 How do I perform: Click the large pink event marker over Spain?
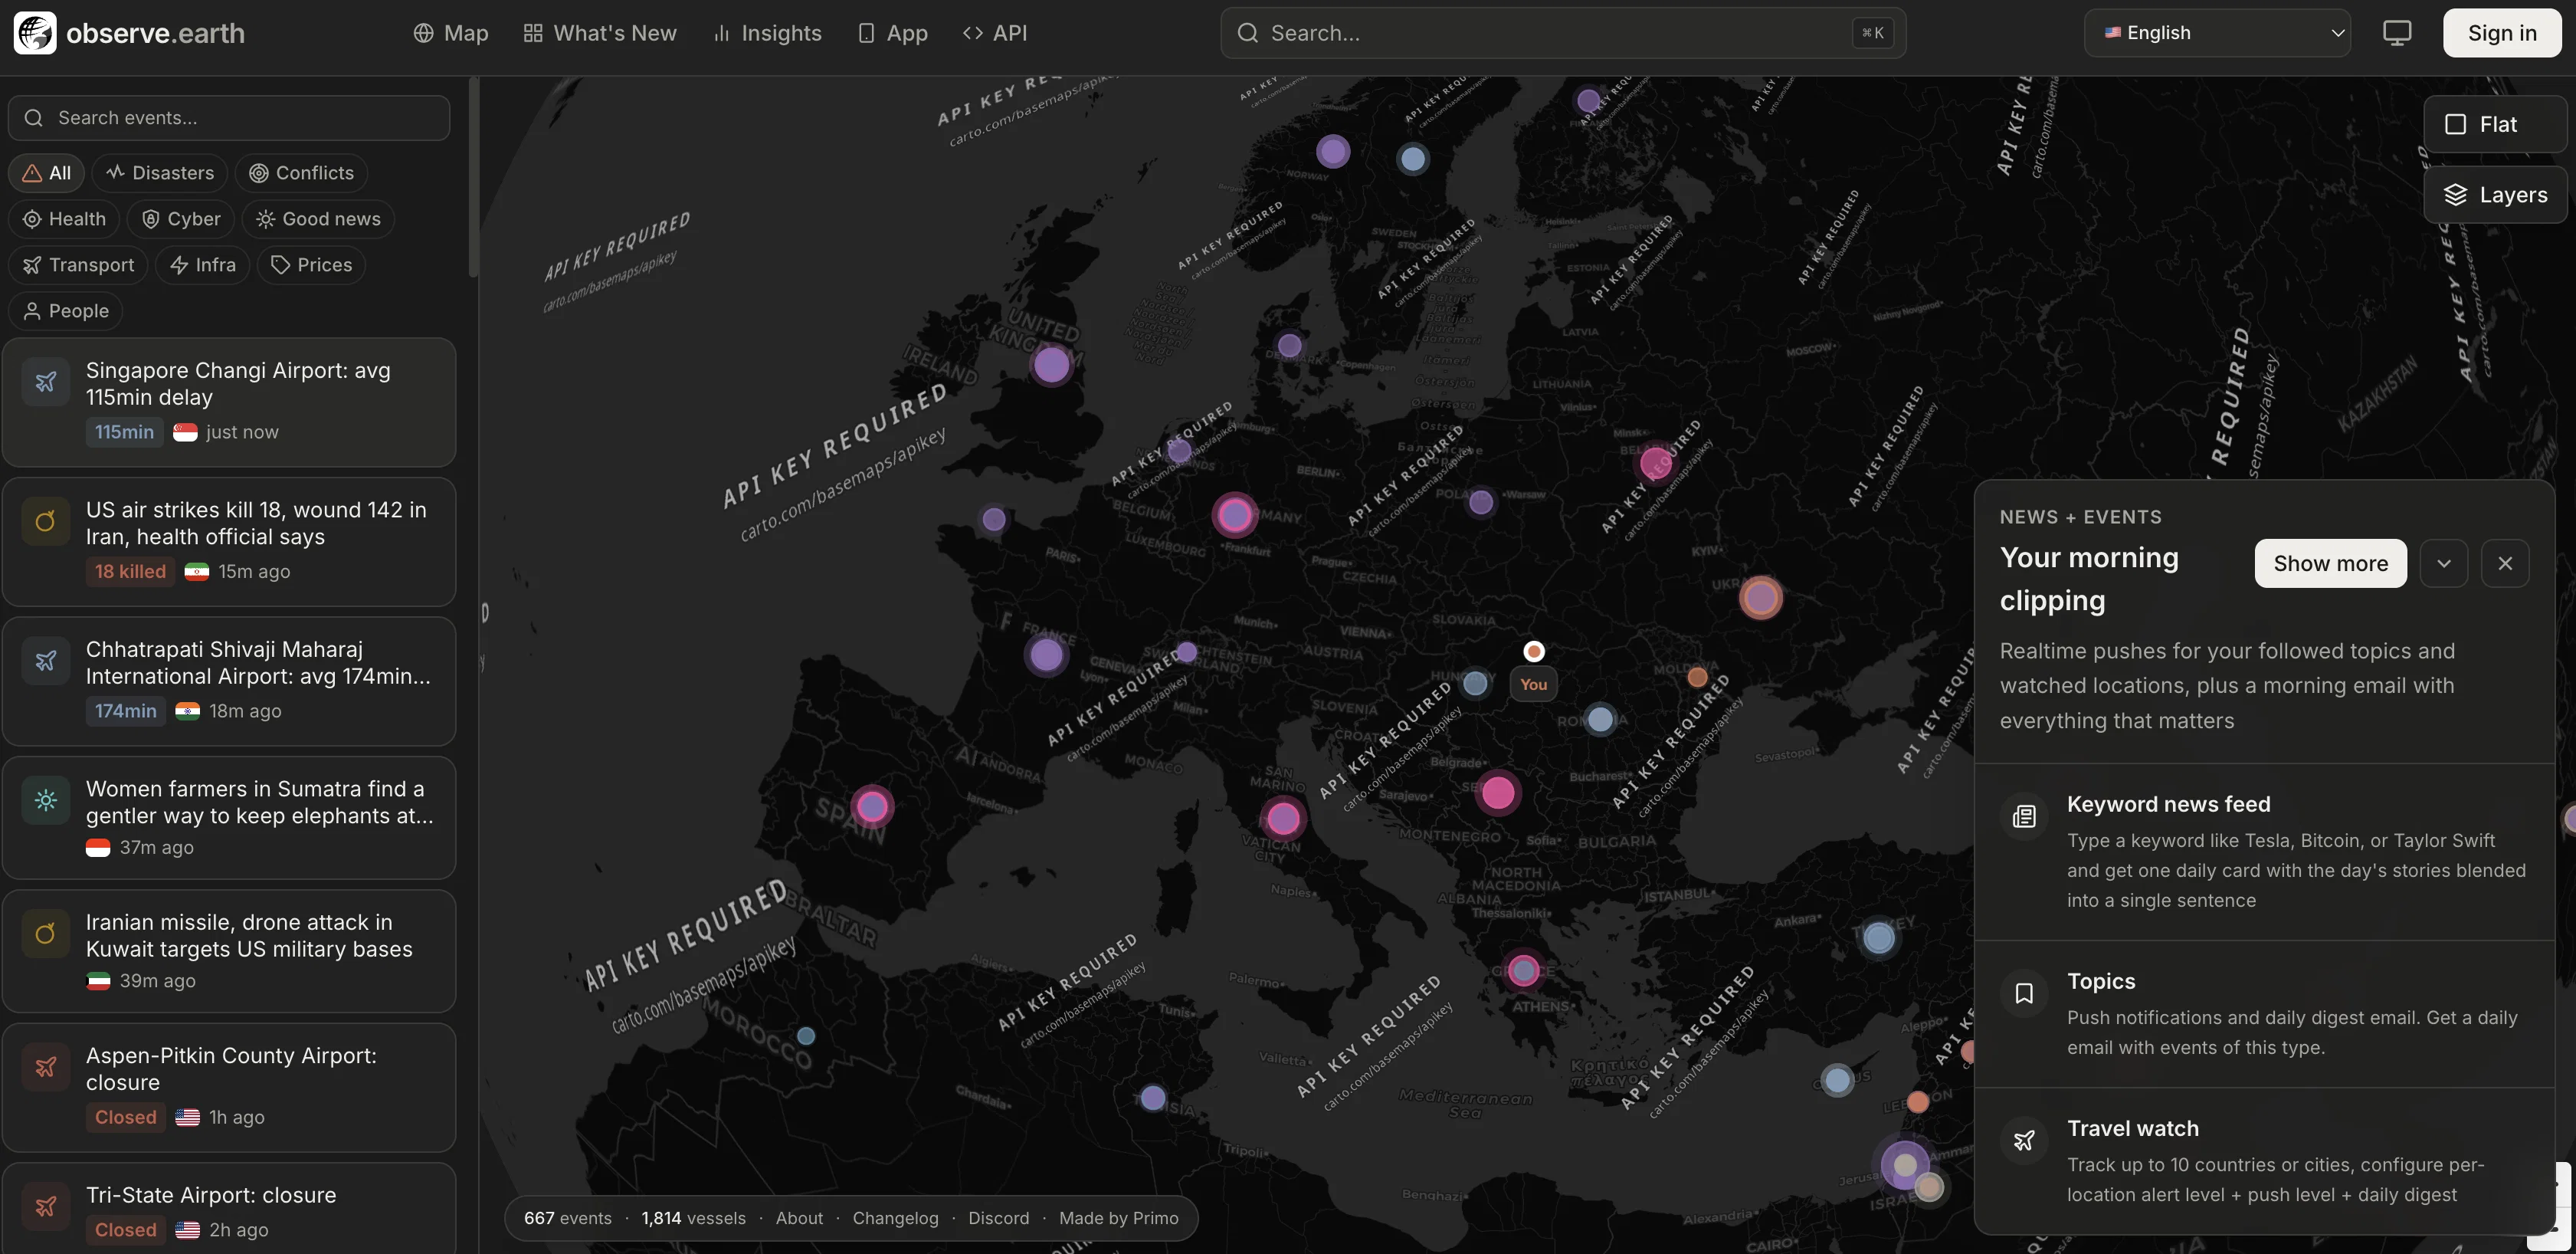click(872, 806)
